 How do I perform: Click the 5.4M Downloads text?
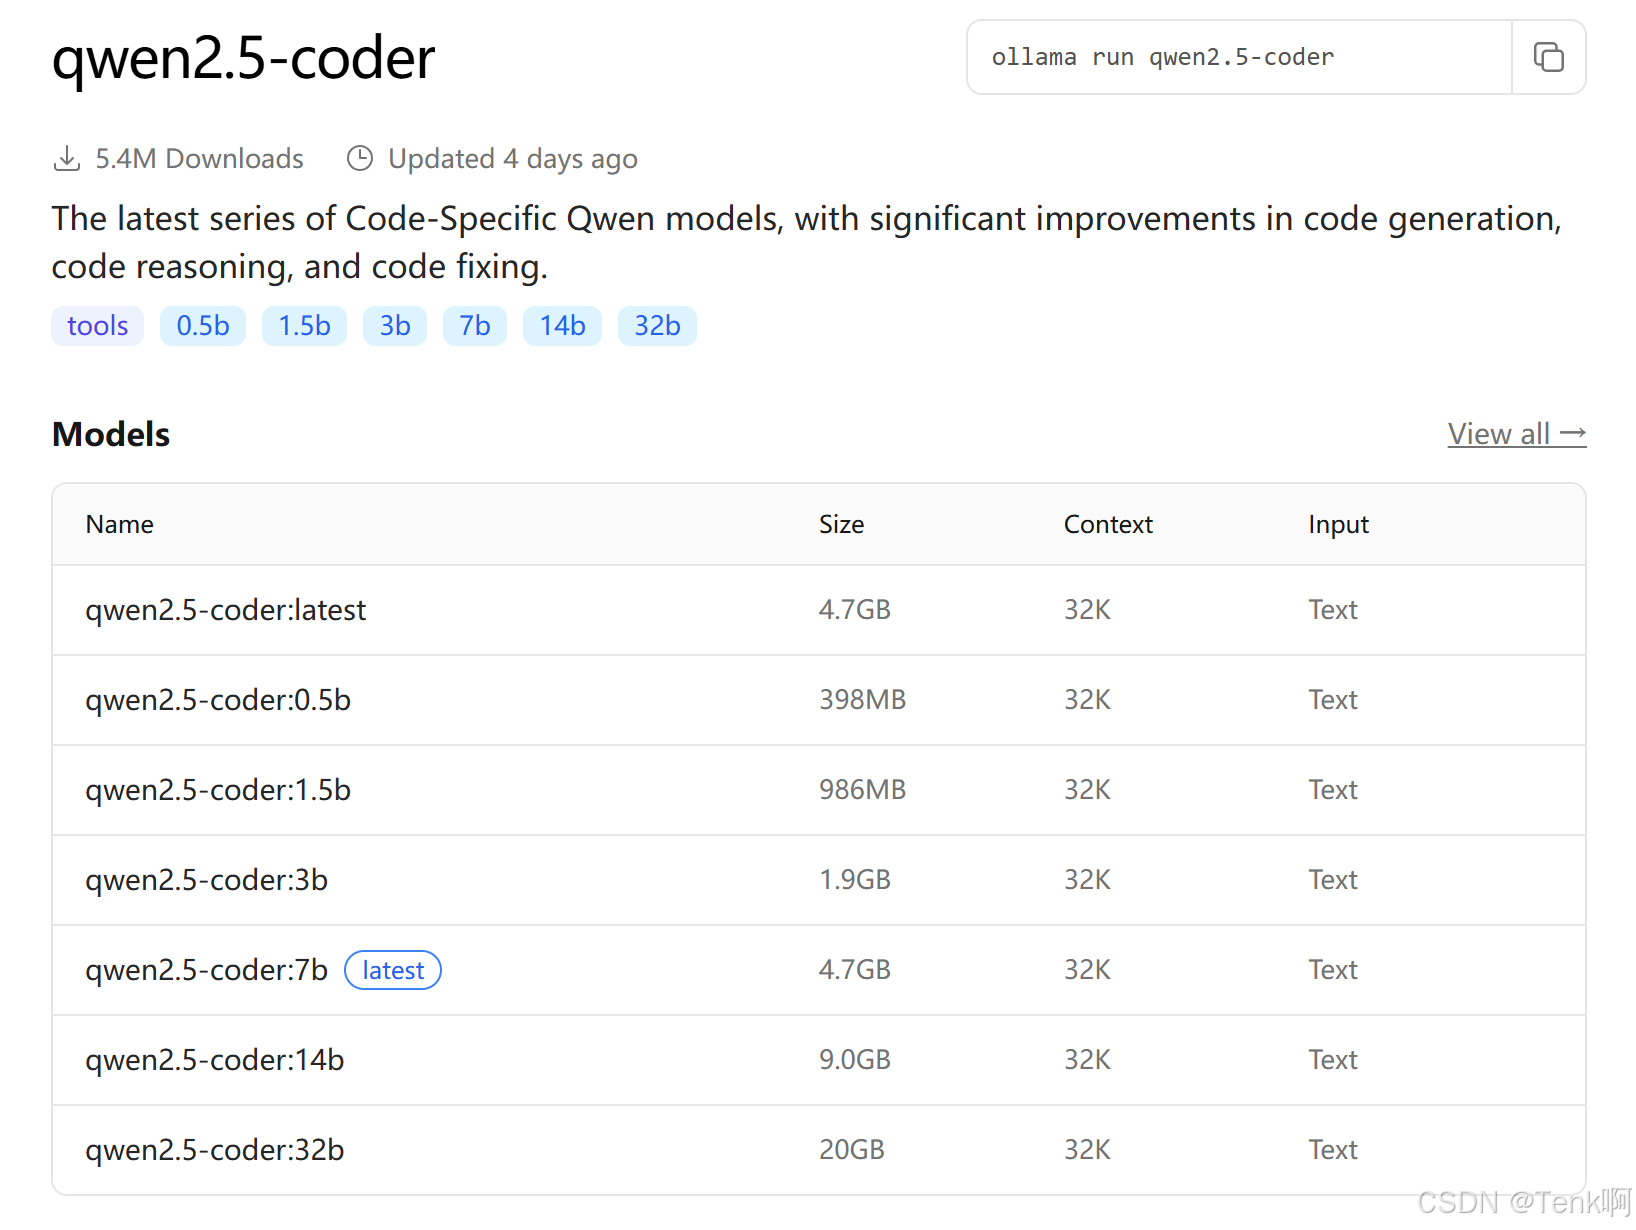[x=199, y=159]
